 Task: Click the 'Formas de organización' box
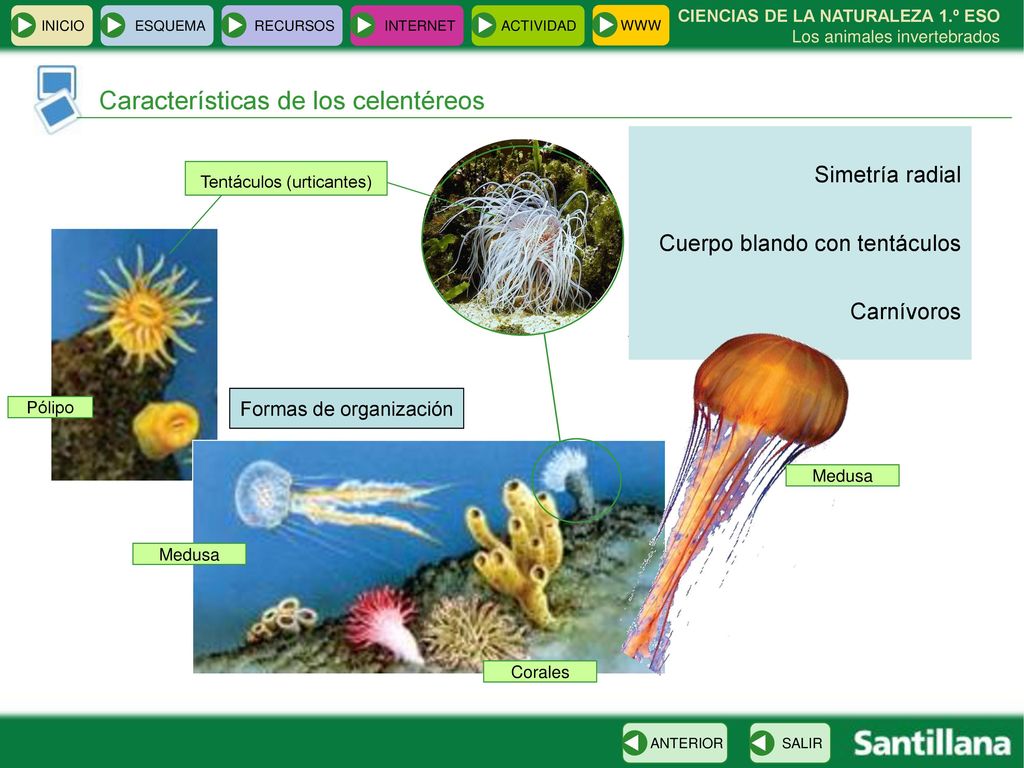point(346,409)
